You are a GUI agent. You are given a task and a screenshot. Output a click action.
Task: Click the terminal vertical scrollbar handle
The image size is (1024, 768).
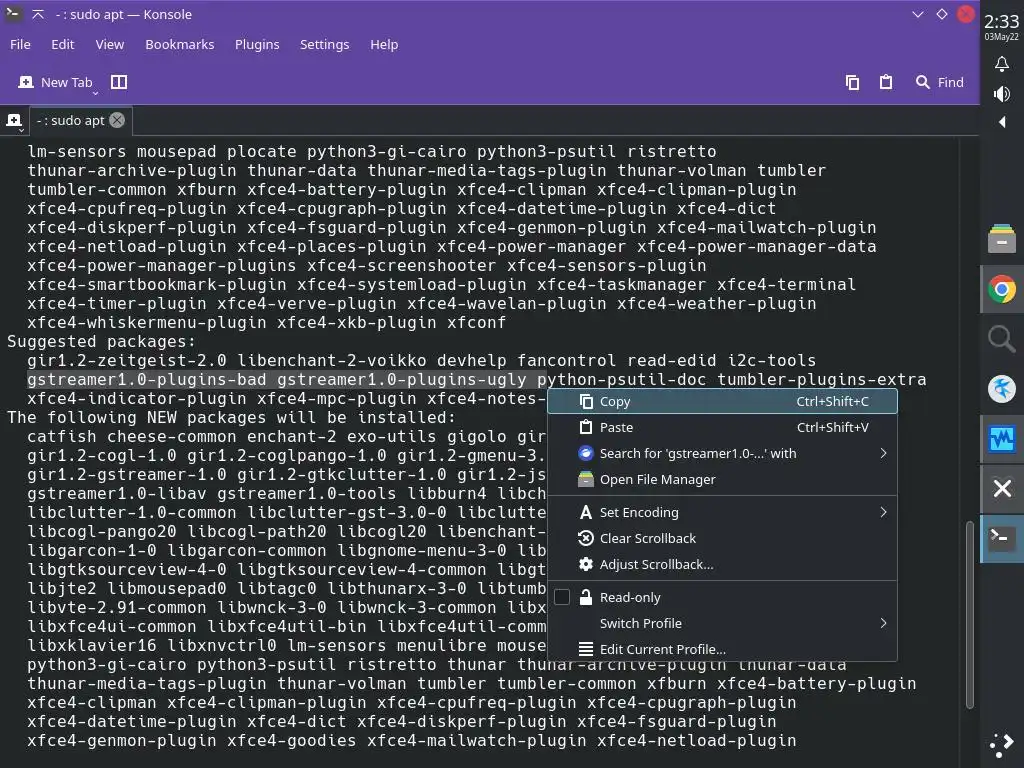point(970,614)
